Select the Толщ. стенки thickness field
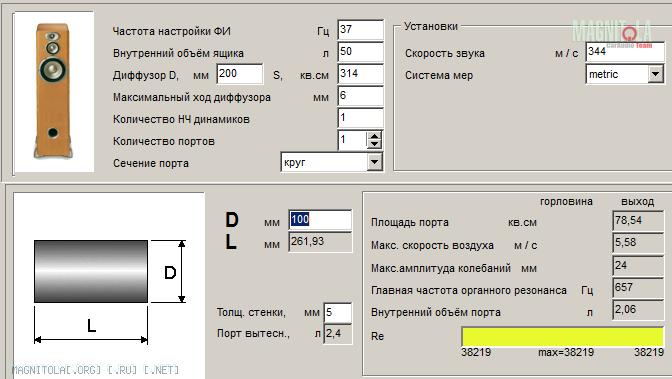672x379 pixels. (x=338, y=313)
